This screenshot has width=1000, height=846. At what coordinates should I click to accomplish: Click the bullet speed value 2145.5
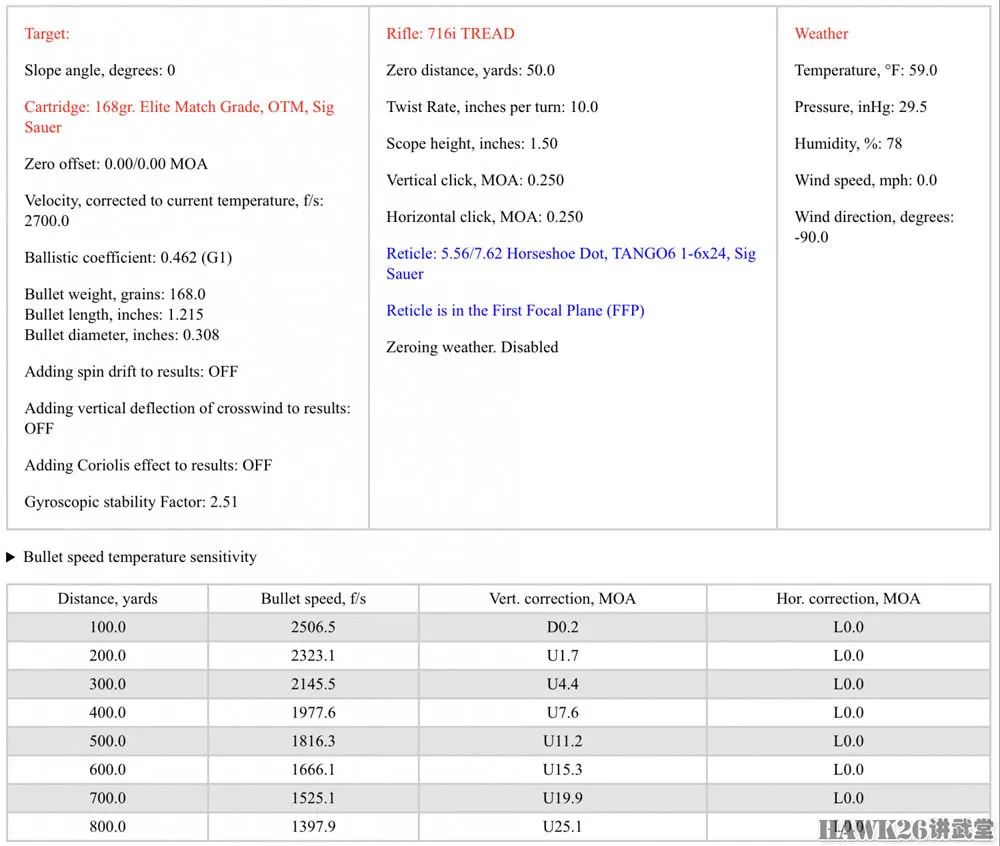[x=313, y=684]
